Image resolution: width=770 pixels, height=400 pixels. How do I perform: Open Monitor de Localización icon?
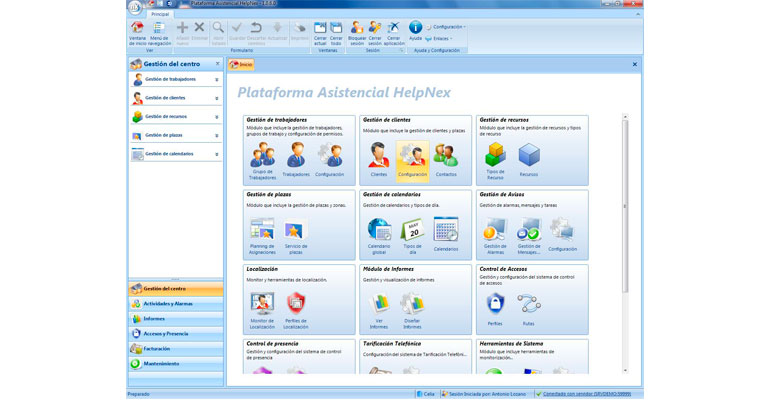point(262,310)
